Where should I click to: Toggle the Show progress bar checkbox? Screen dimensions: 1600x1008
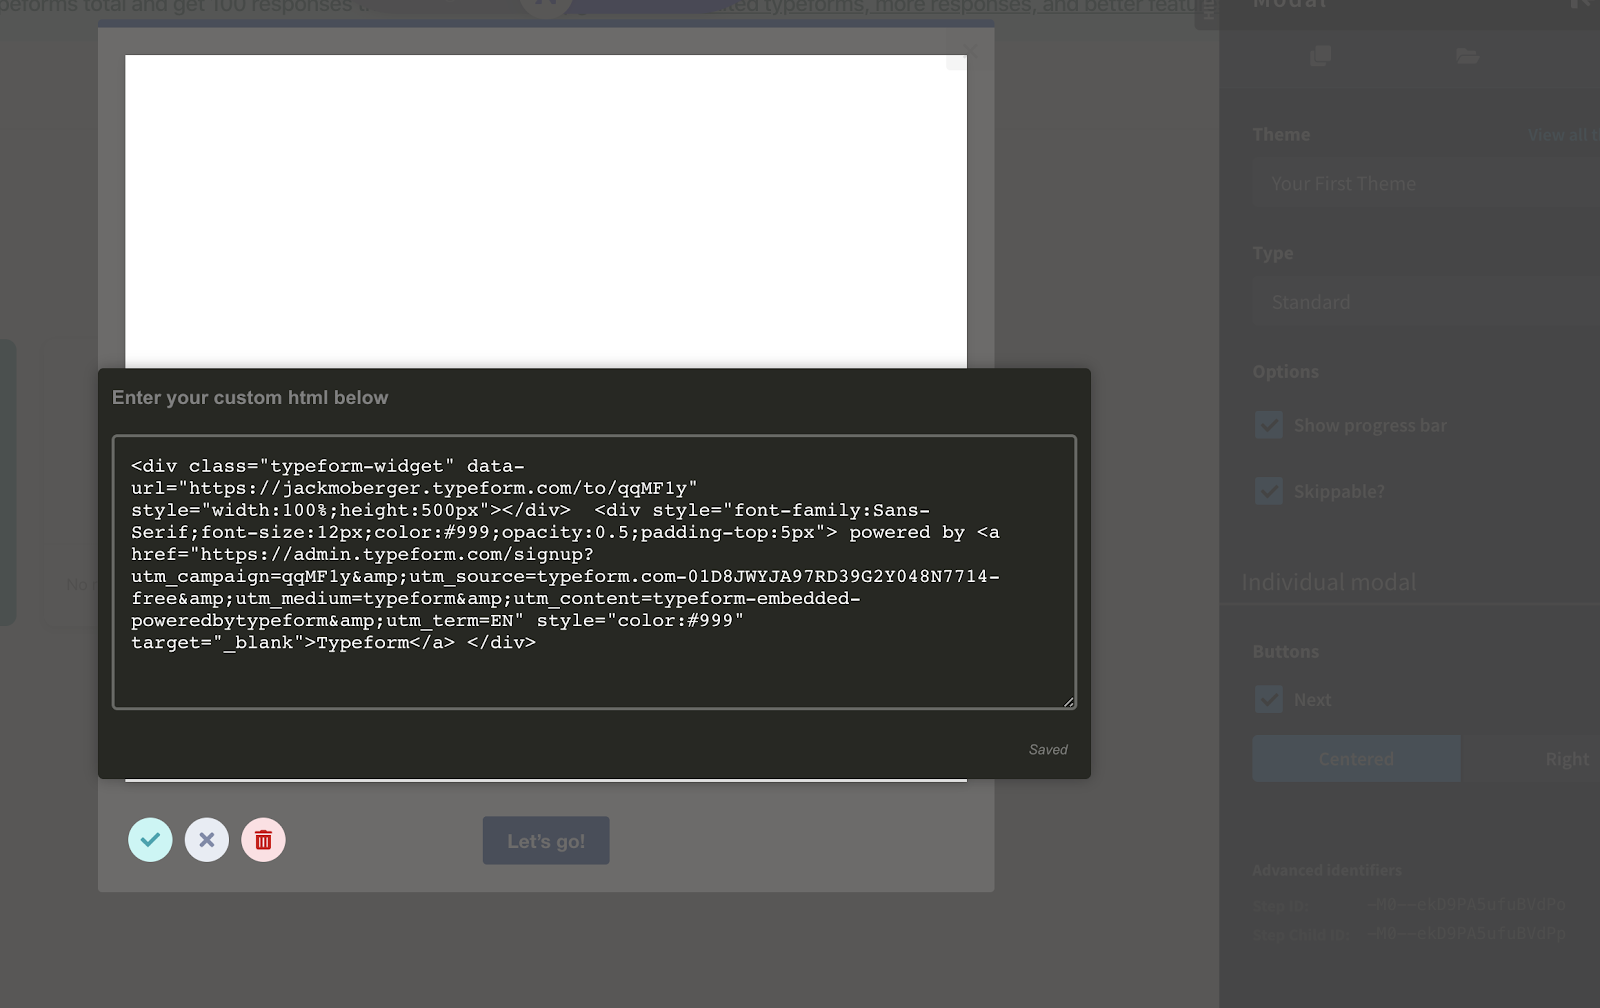(x=1269, y=425)
